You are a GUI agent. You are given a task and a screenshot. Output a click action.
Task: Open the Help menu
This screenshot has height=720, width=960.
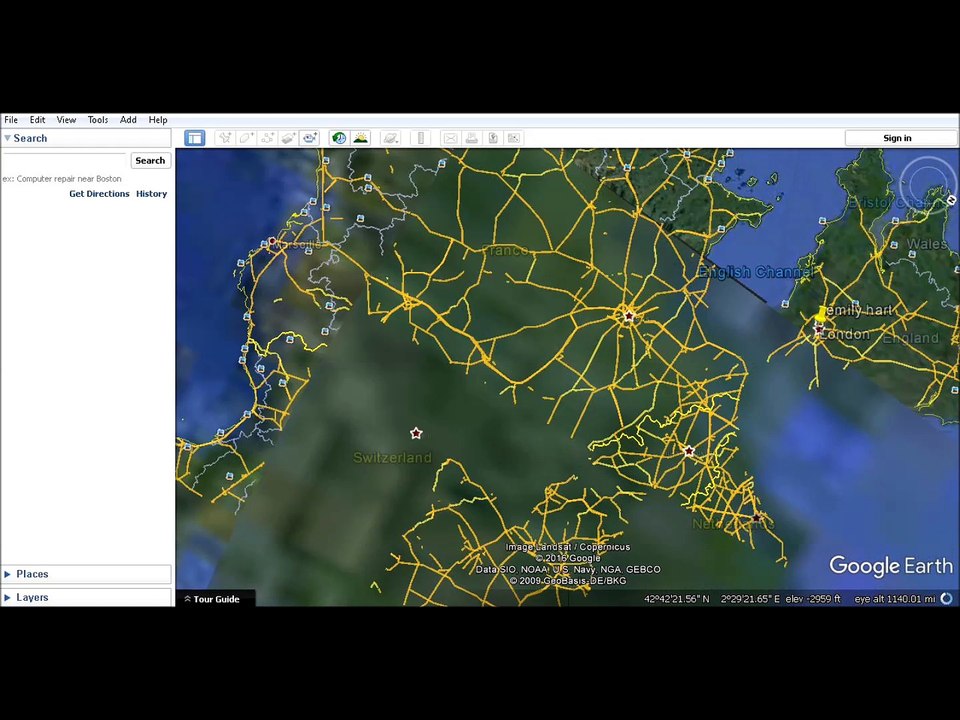[157, 120]
